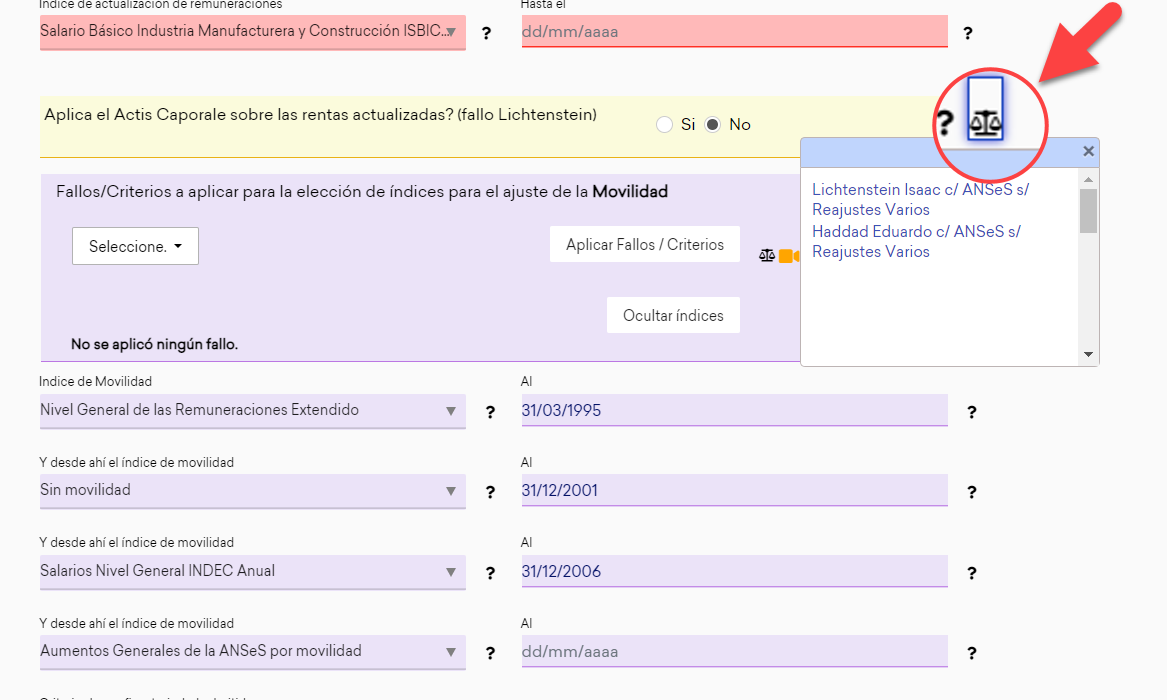Click help icon beside last empty Al date
This screenshot has width=1167, height=700.
click(971, 653)
